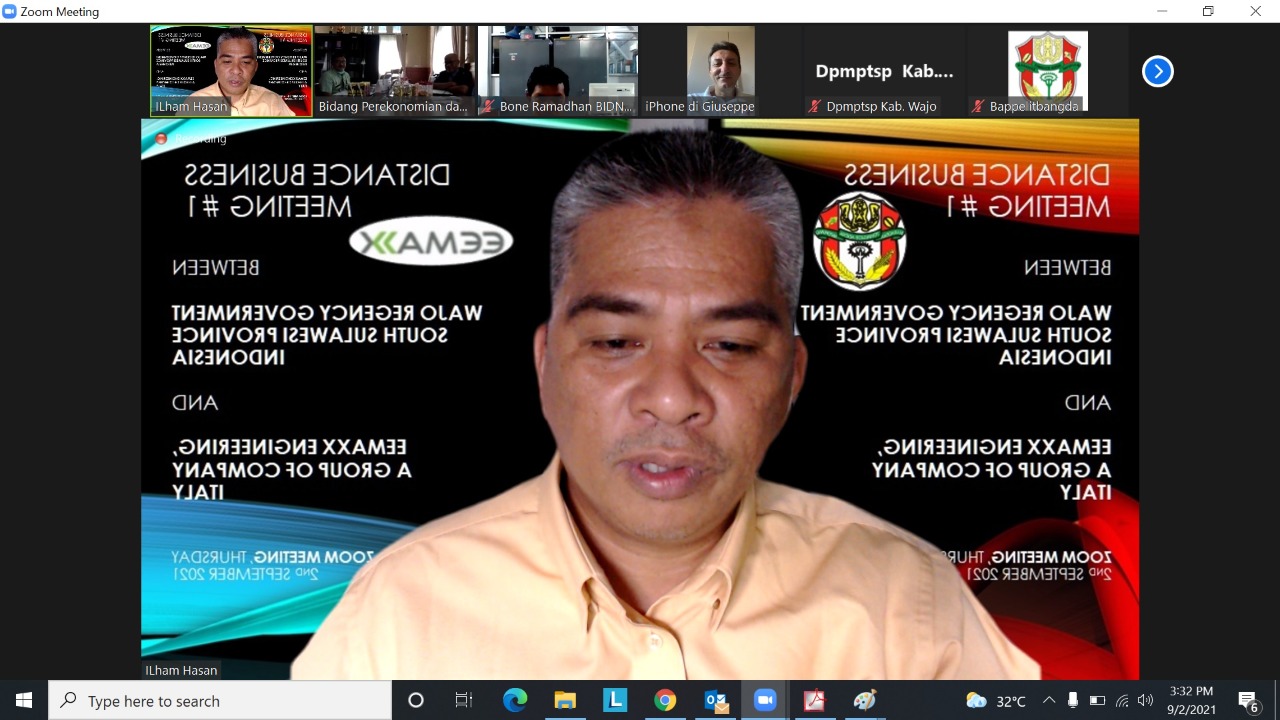Open Outlook from the taskbar

click(716, 700)
